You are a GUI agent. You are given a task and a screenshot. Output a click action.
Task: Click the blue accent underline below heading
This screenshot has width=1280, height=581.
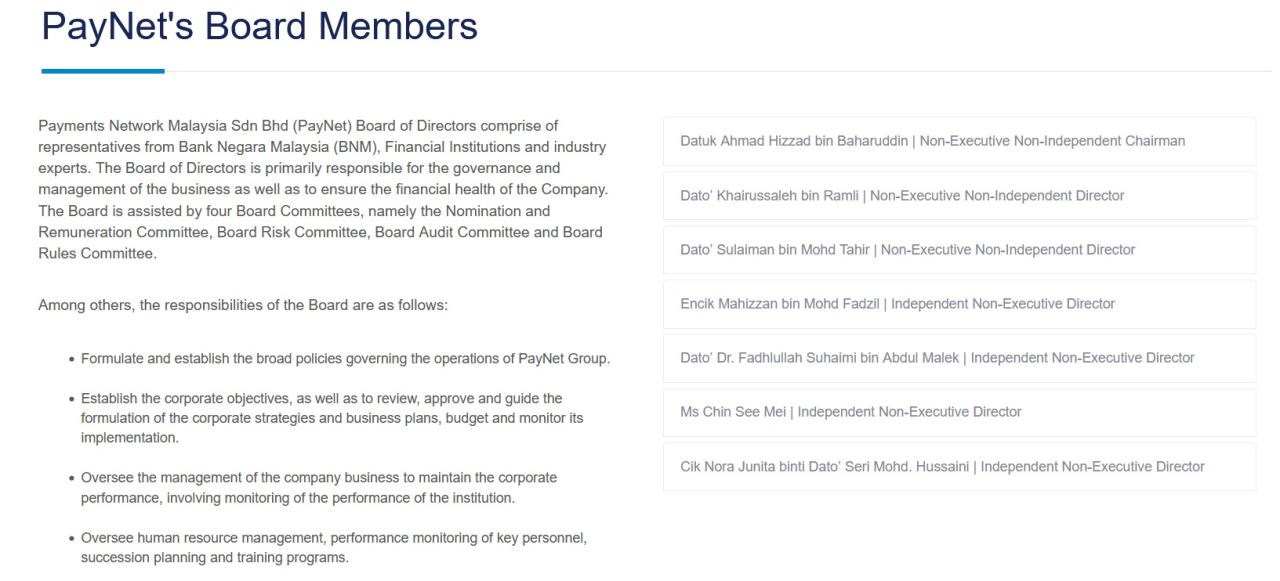102,71
